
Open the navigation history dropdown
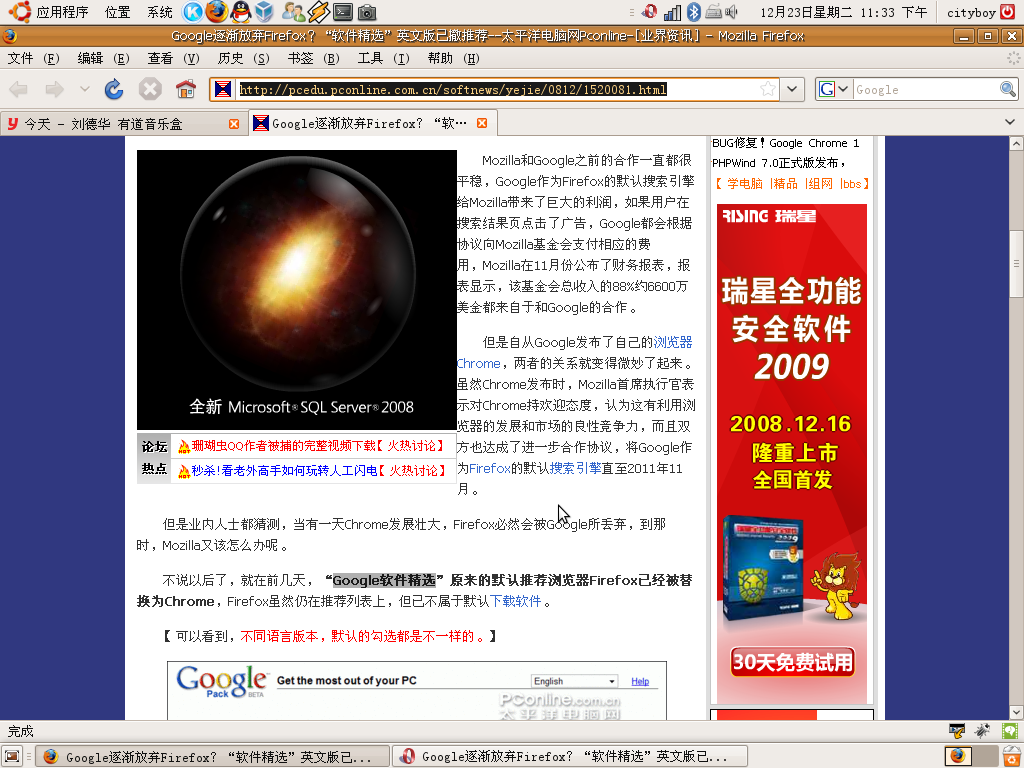[84, 89]
